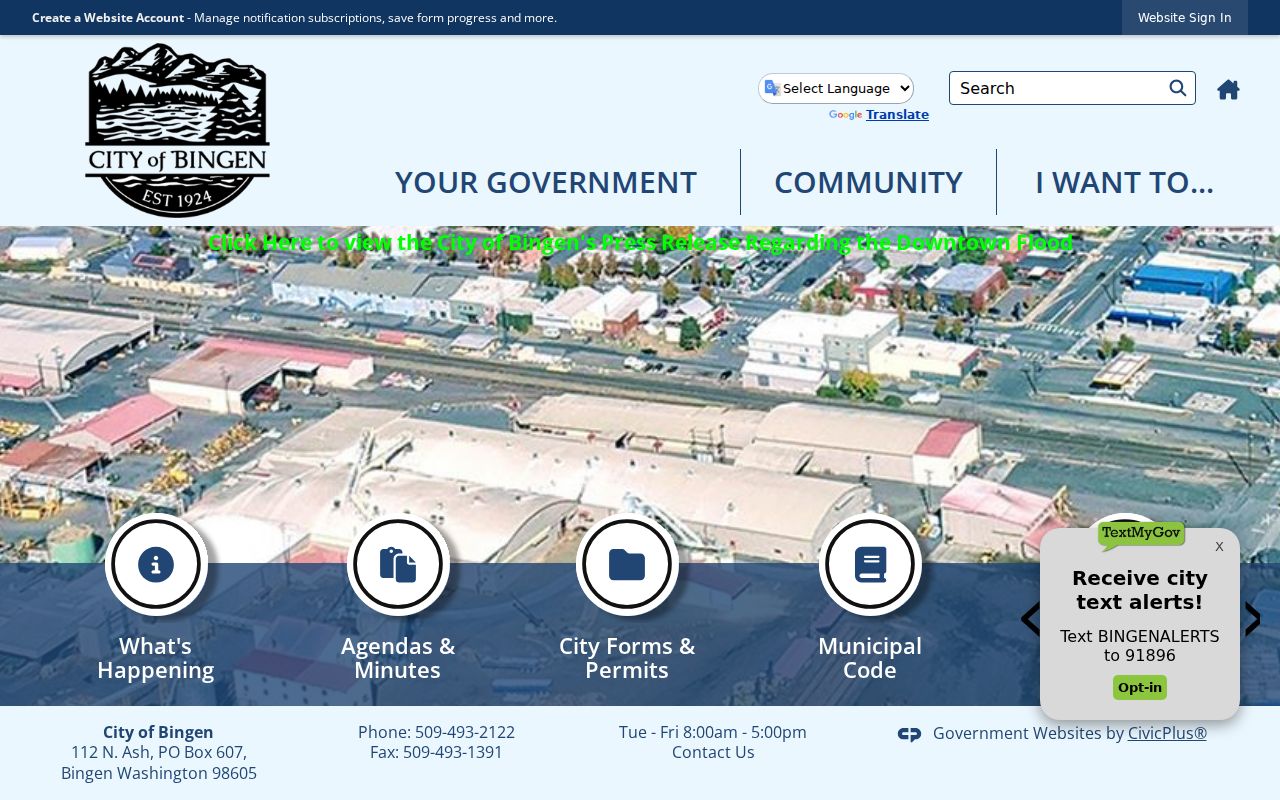Click the Website Sign In button
1280x800 pixels.
tap(1184, 17)
